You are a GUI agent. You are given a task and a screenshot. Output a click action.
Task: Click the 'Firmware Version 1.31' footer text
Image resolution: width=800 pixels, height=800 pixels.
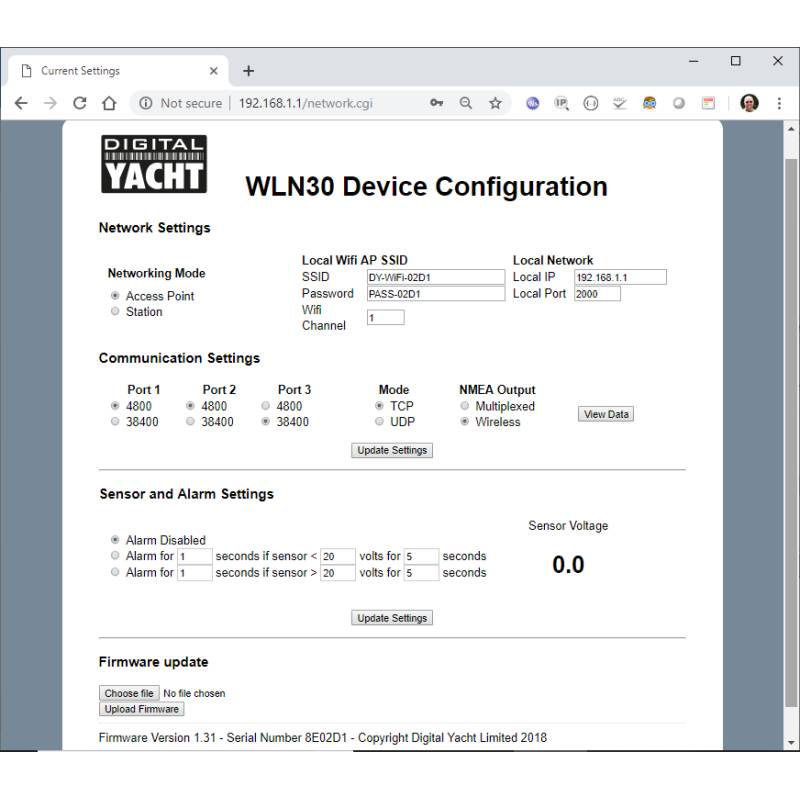157,737
